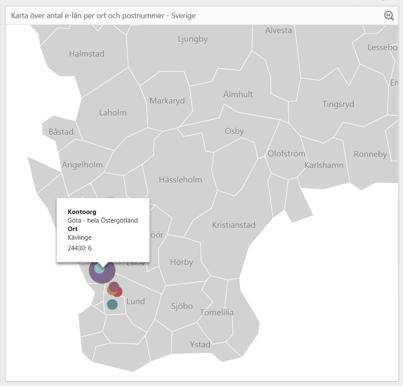This screenshot has width=403, height=386.
Task: Click the Alvesta label on map
Action: (279, 30)
